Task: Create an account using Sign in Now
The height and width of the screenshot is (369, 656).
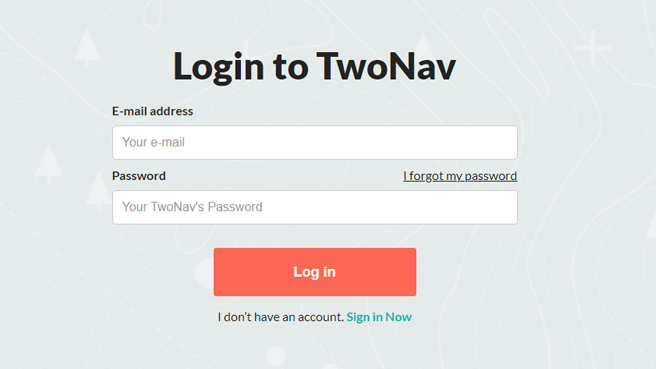Action: click(x=379, y=317)
